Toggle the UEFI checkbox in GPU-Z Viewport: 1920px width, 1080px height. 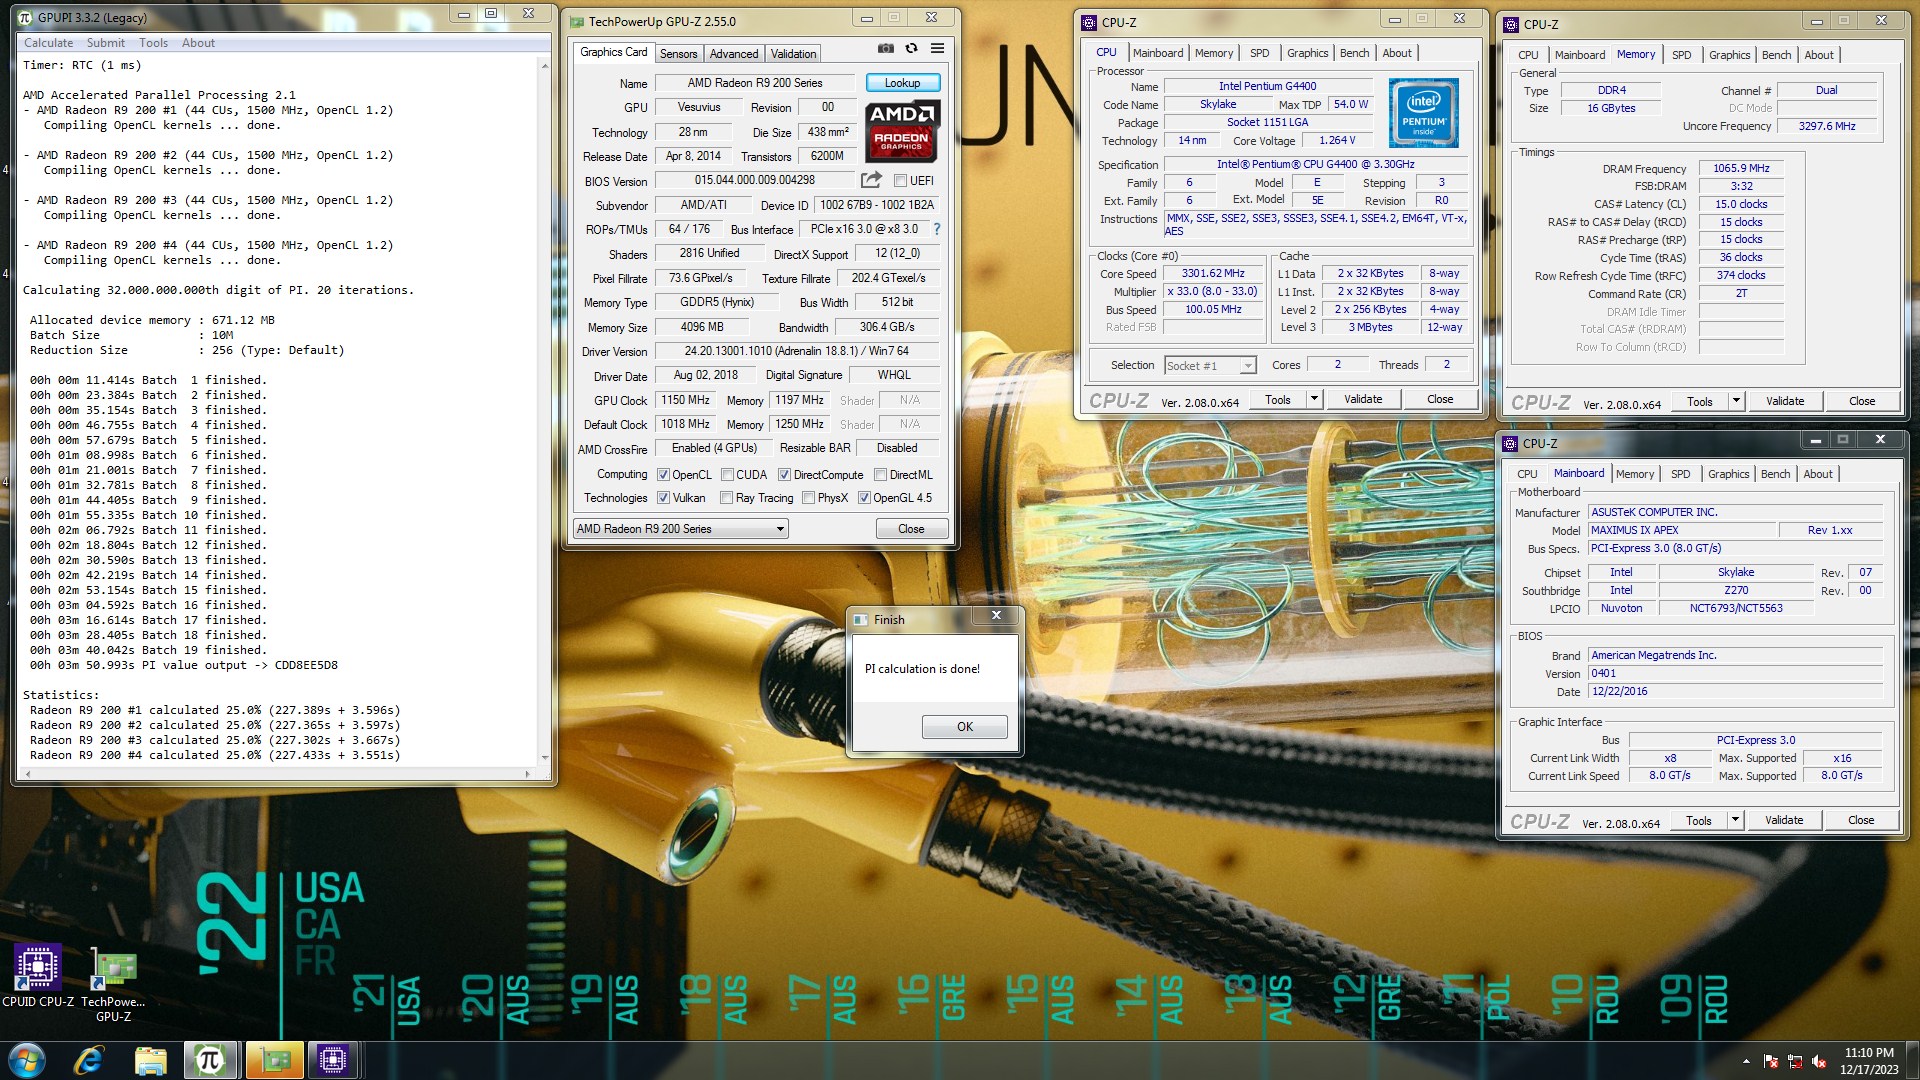pos(900,181)
